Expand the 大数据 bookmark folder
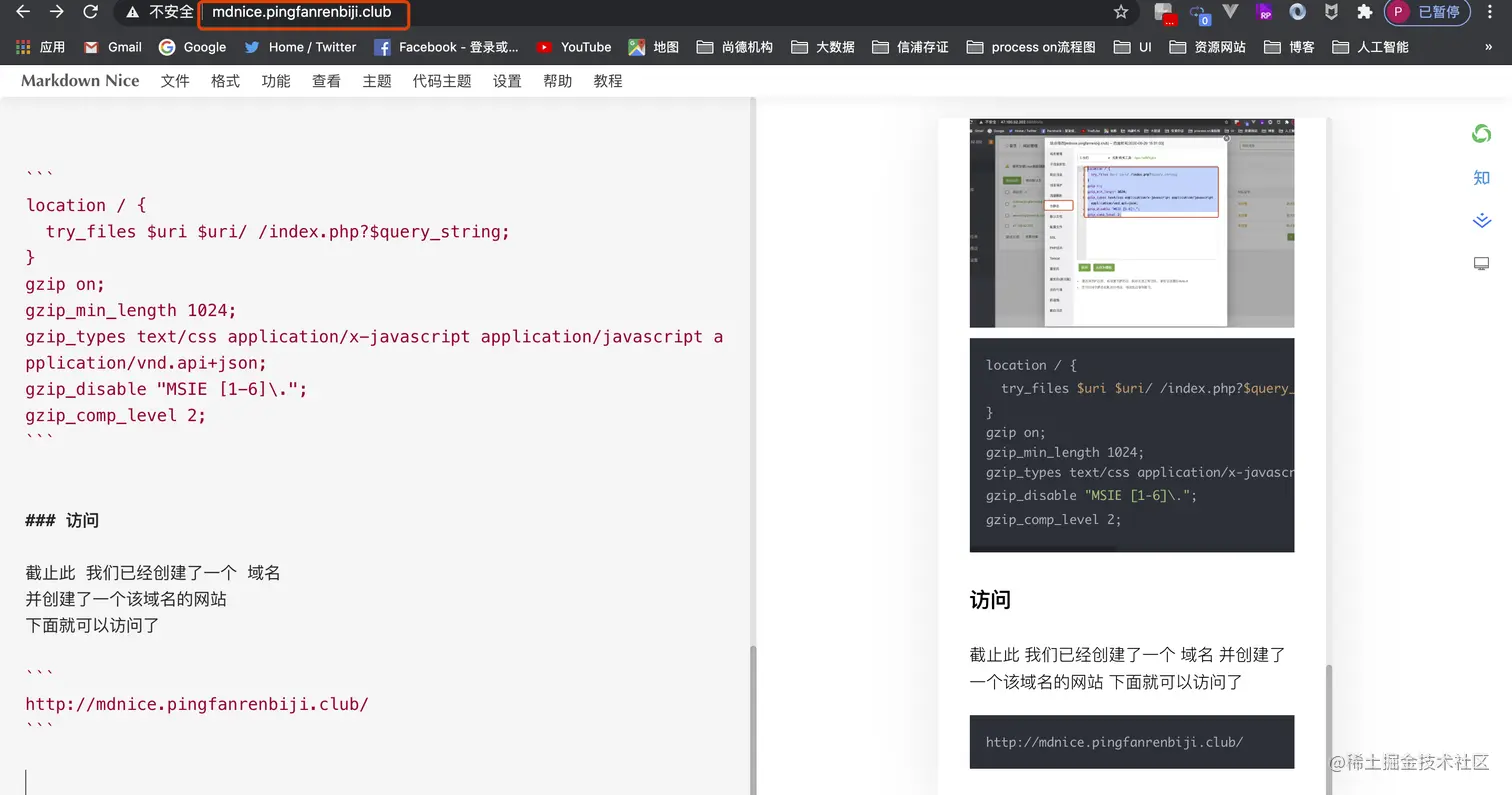Screen dimensions: 1512x795 click(x=822, y=47)
